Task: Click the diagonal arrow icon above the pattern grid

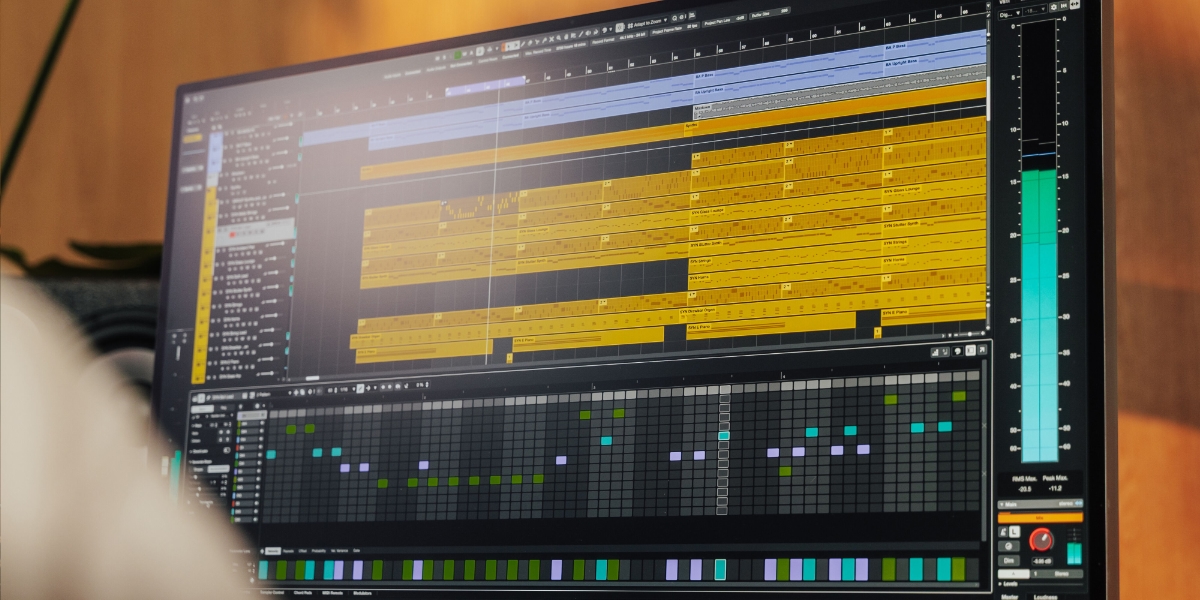Action: (982, 350)
